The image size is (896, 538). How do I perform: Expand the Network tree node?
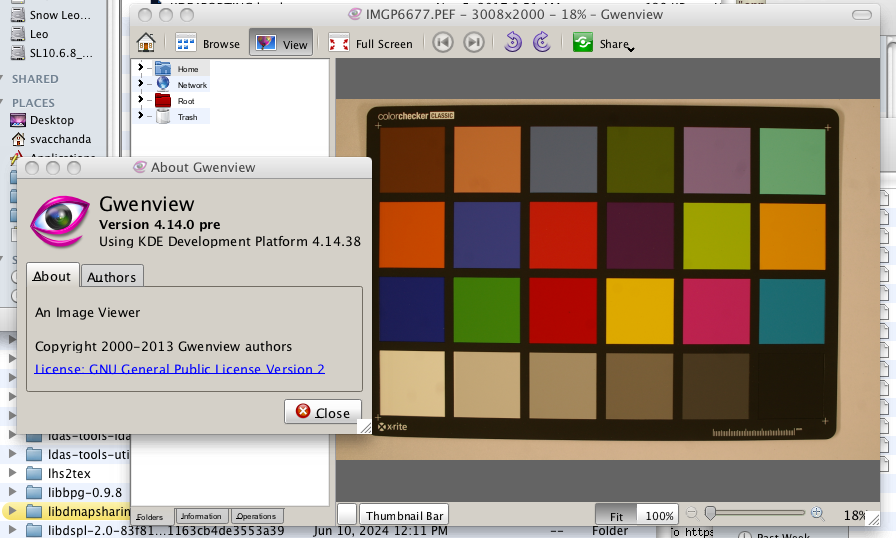coord(140,83)
